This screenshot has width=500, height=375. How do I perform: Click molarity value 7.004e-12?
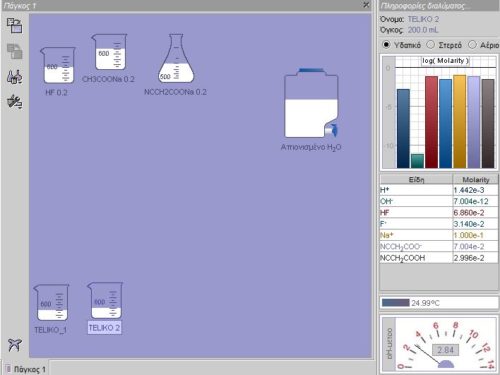click(471, 201)
